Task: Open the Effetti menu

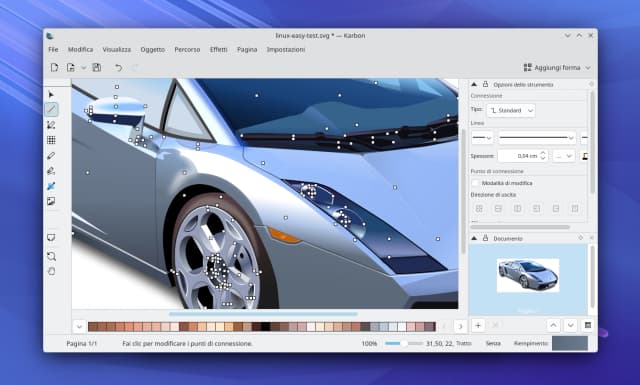Action: 219,49
